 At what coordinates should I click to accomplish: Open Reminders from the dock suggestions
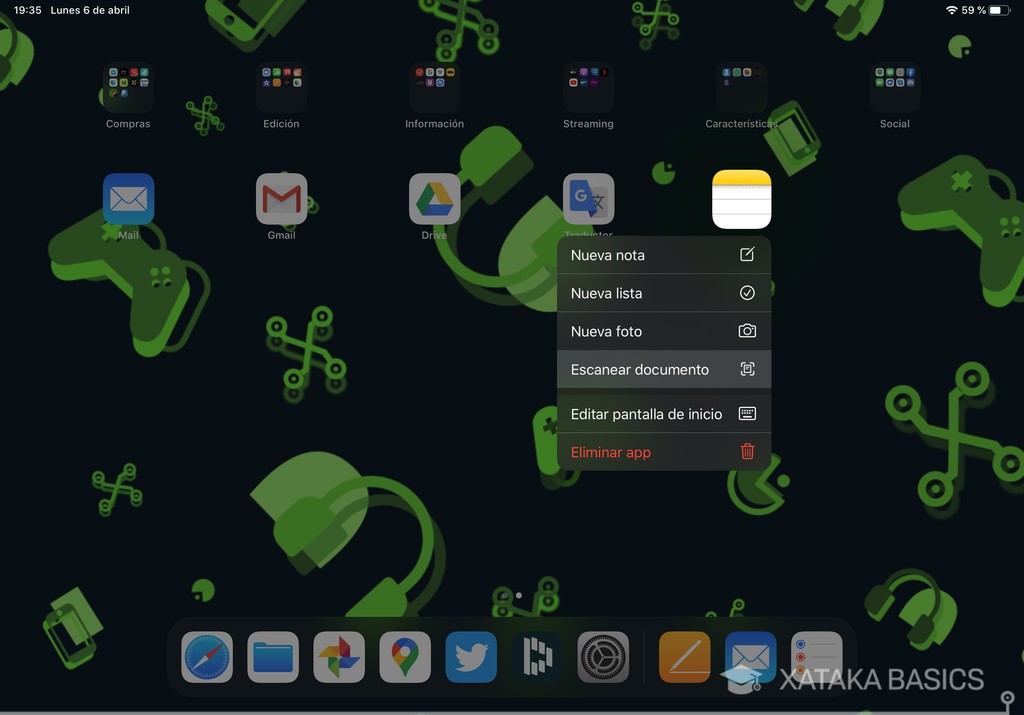[815, 657]
